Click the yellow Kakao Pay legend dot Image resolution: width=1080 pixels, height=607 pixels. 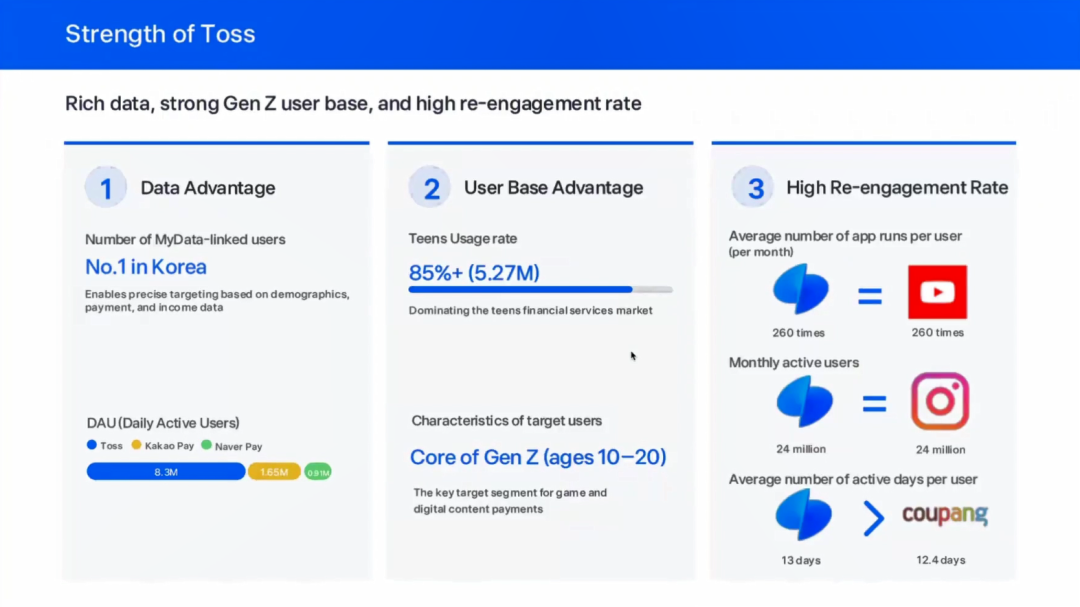pos(136,445)
